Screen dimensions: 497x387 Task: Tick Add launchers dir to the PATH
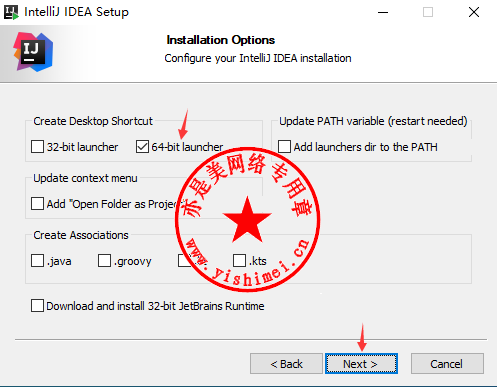point(284,147)
